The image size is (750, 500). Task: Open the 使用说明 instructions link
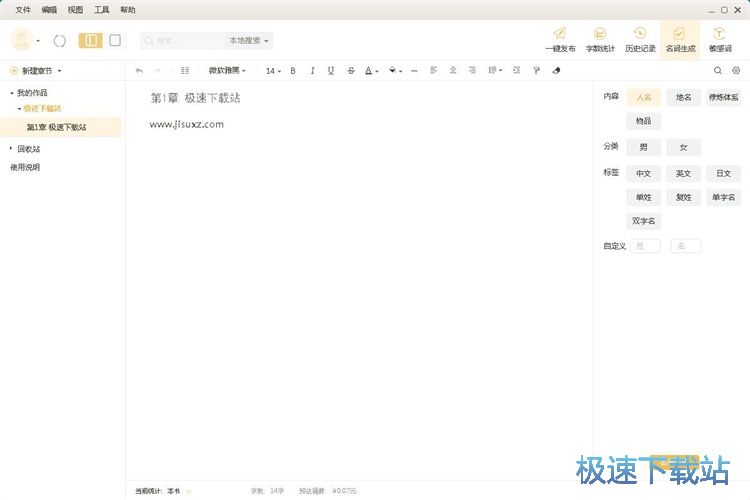pos(25,167)
